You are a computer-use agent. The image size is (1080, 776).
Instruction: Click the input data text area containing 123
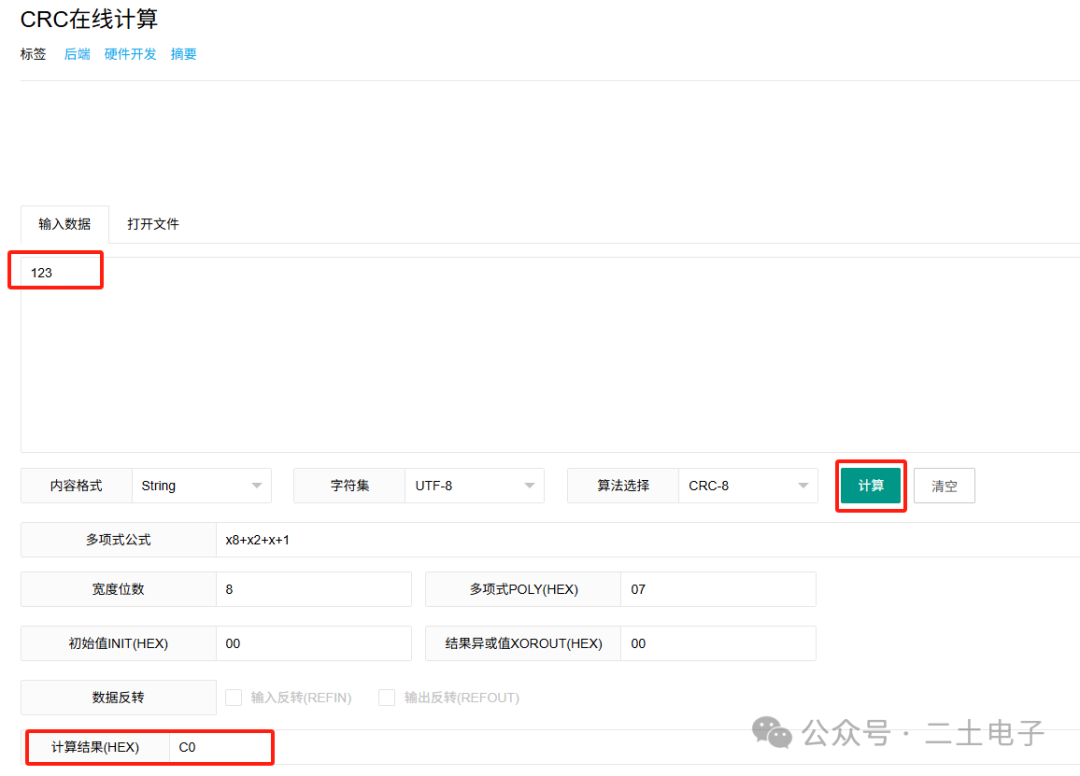(500, 350)
